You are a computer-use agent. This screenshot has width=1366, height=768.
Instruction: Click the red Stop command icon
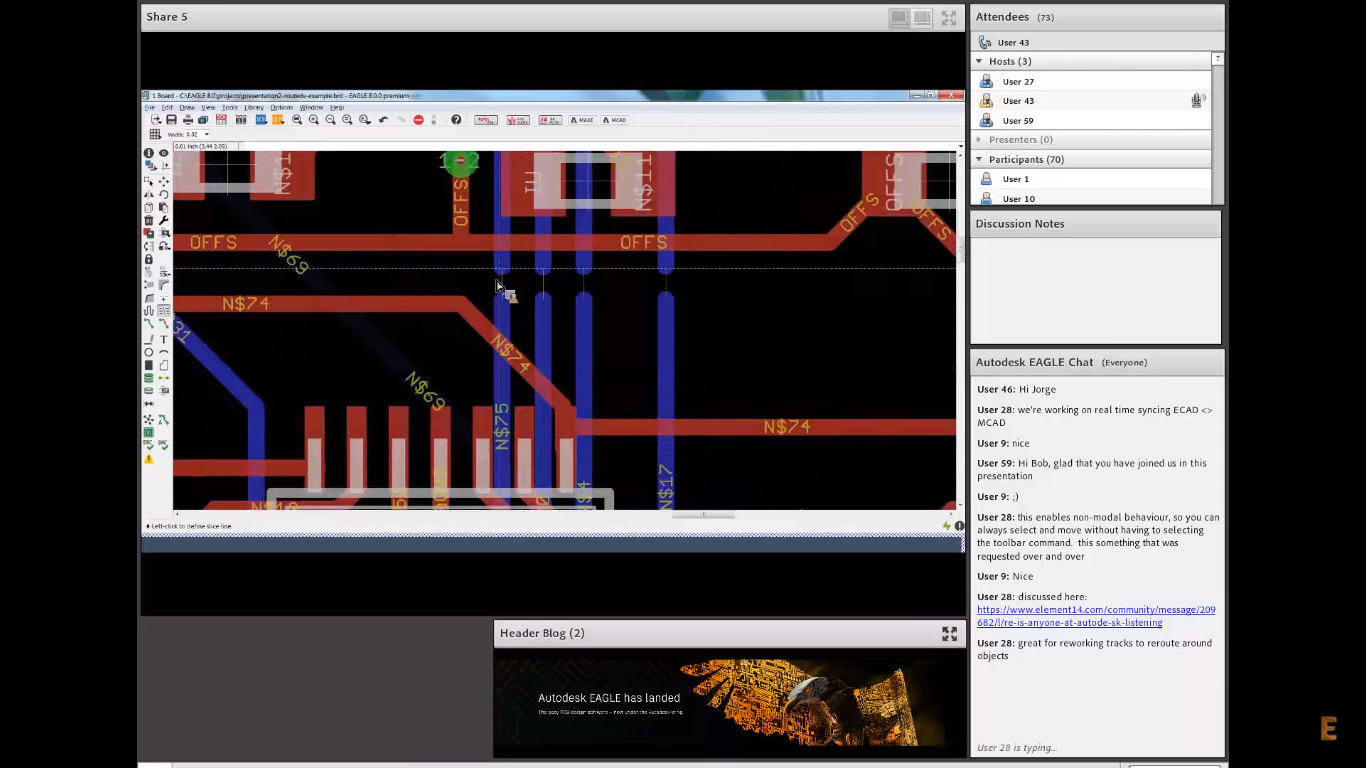point(418,120)
